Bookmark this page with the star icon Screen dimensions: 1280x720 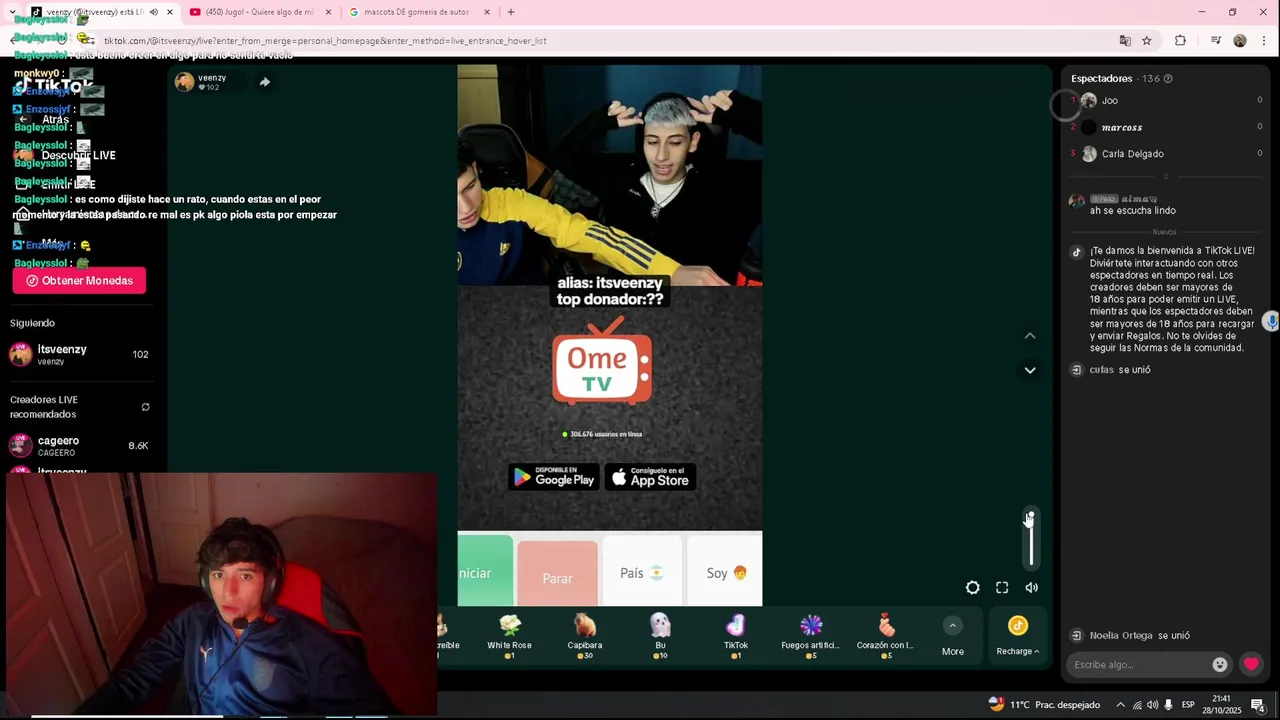pyautogui.click(x=1147, y=41)
